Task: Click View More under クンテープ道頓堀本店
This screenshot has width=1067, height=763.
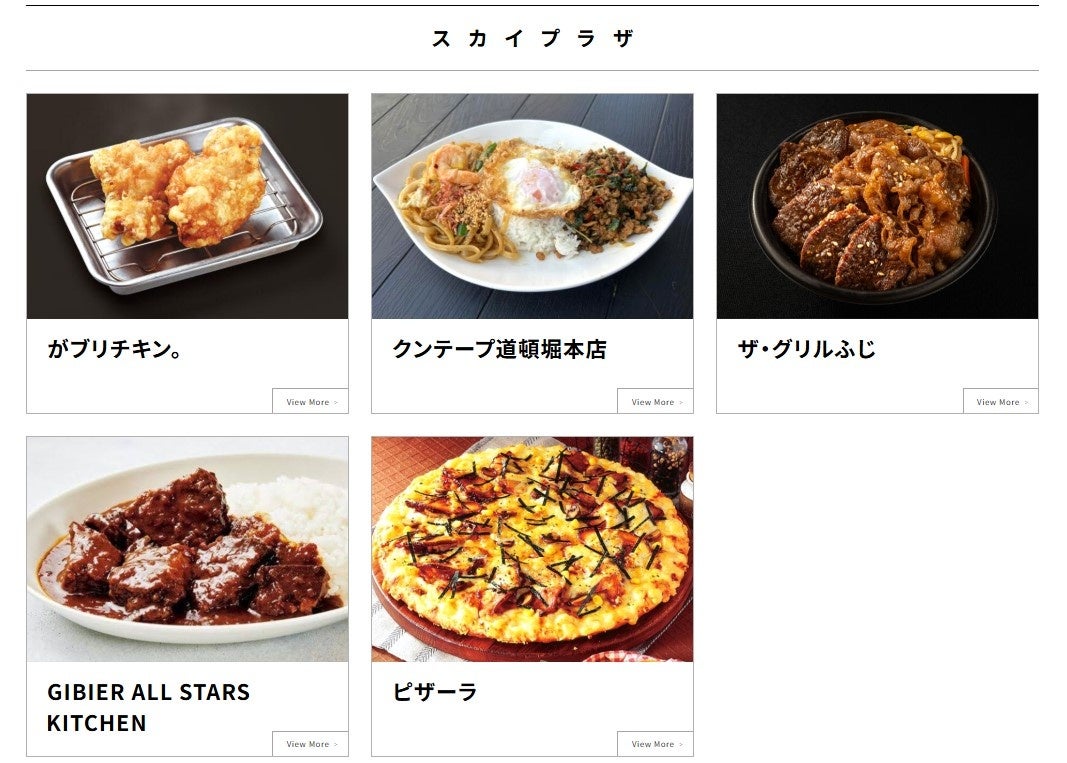Action: [x=655, y=402]
